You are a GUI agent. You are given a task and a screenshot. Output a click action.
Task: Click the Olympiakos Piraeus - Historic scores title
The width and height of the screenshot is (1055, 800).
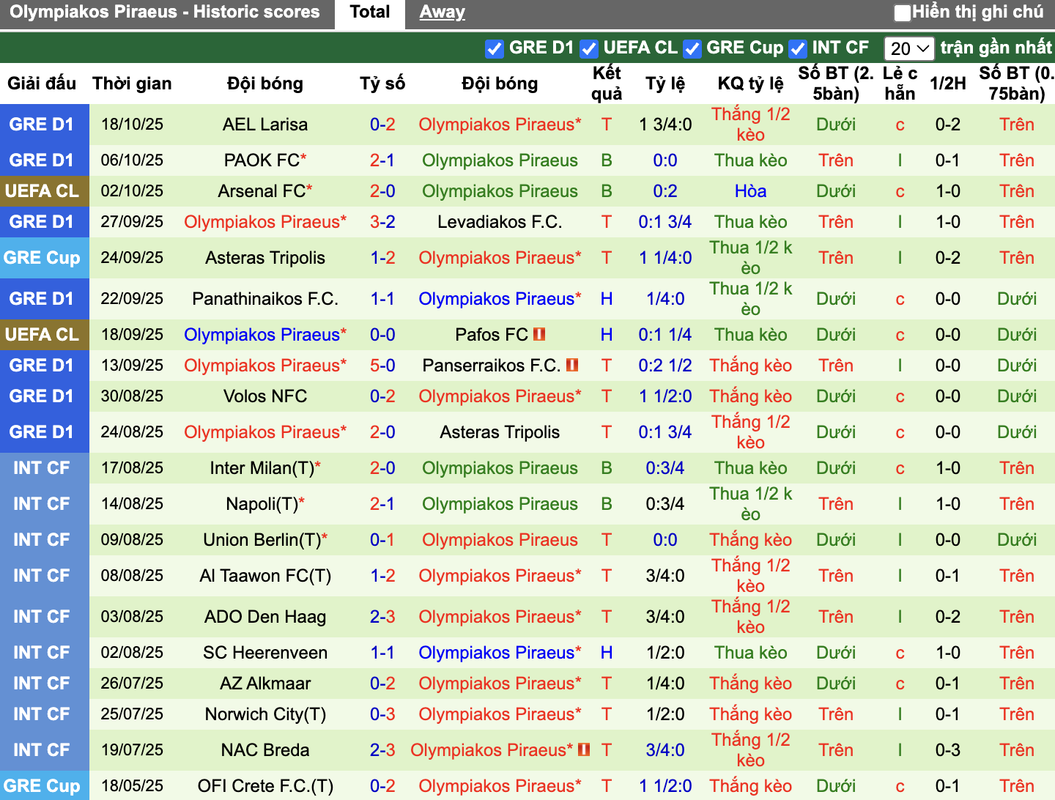tap(164, 12)
